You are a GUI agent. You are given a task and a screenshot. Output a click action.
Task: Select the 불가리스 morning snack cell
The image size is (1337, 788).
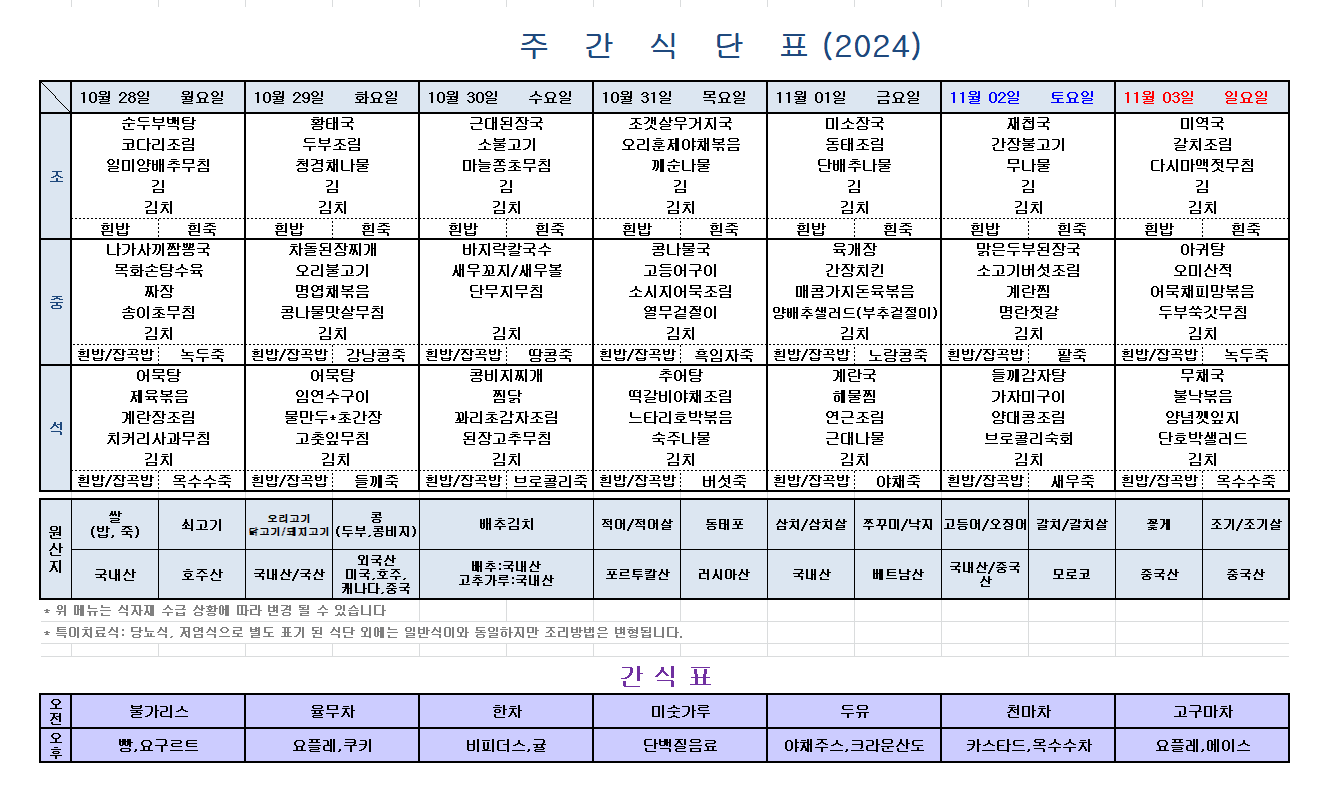(x=158, y=712)
